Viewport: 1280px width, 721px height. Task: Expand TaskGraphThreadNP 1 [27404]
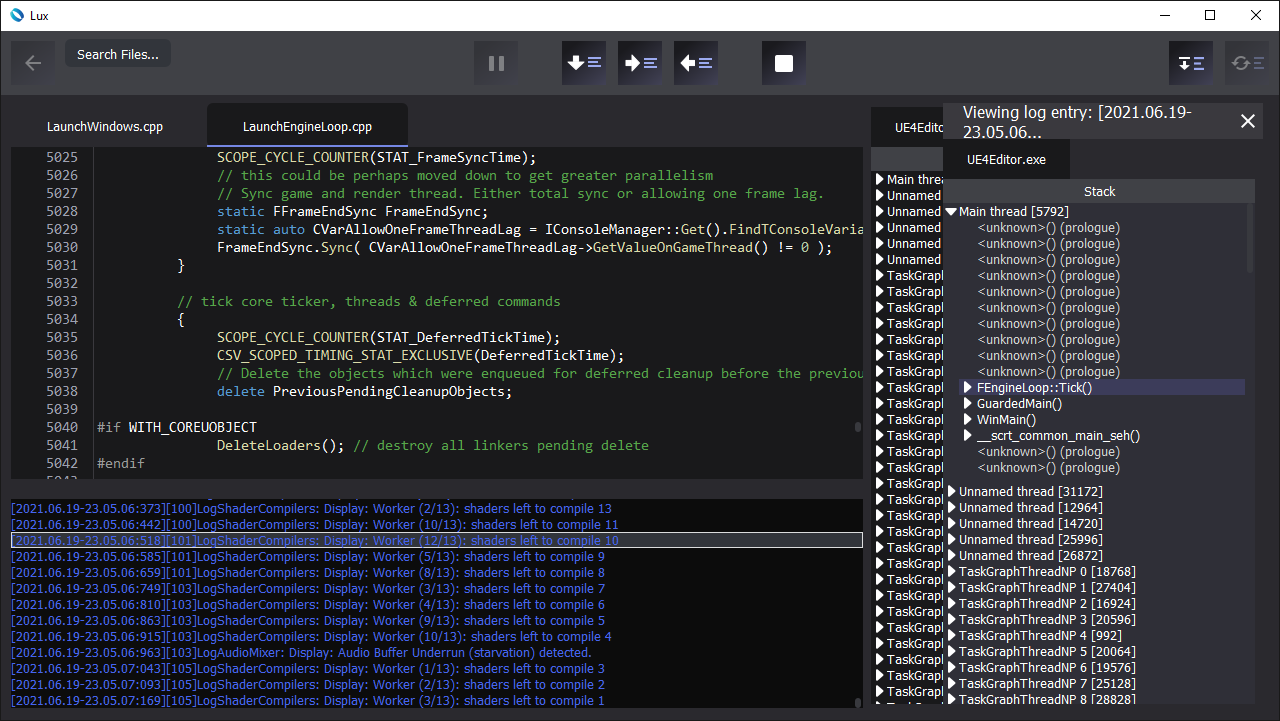(x=952, y=588)
